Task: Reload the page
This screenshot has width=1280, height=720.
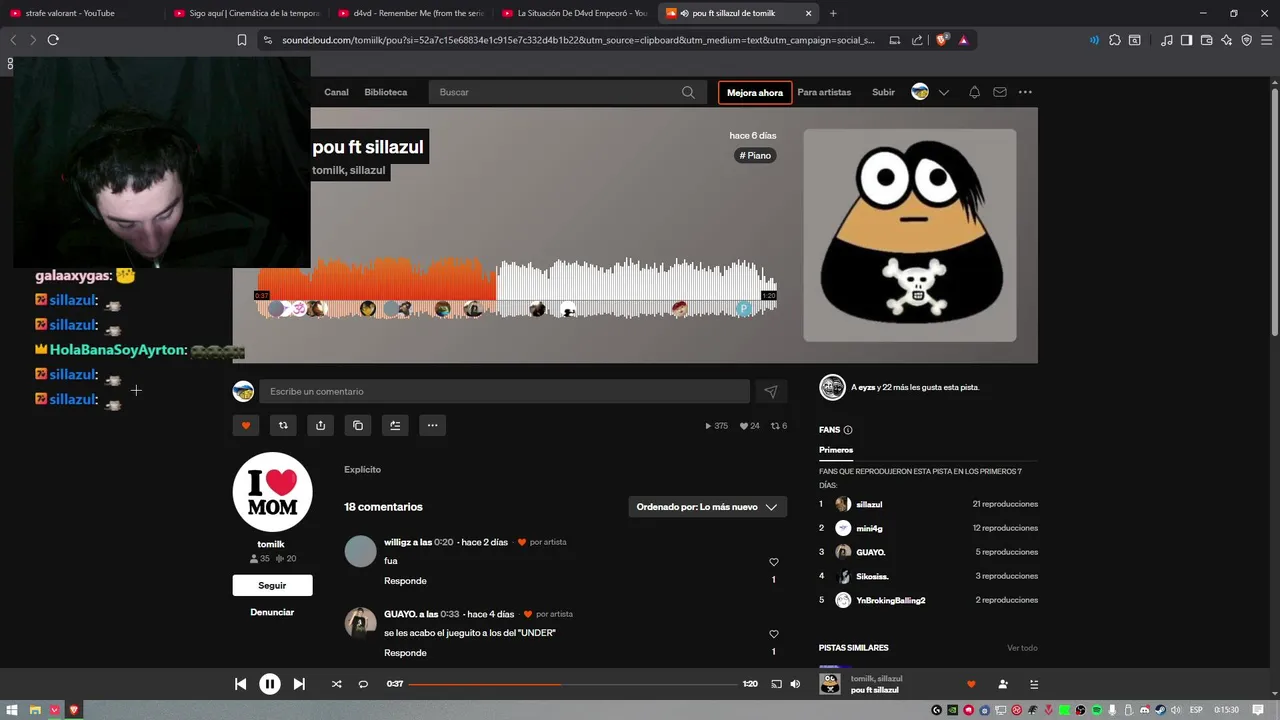Action: (x=53, y=40)
